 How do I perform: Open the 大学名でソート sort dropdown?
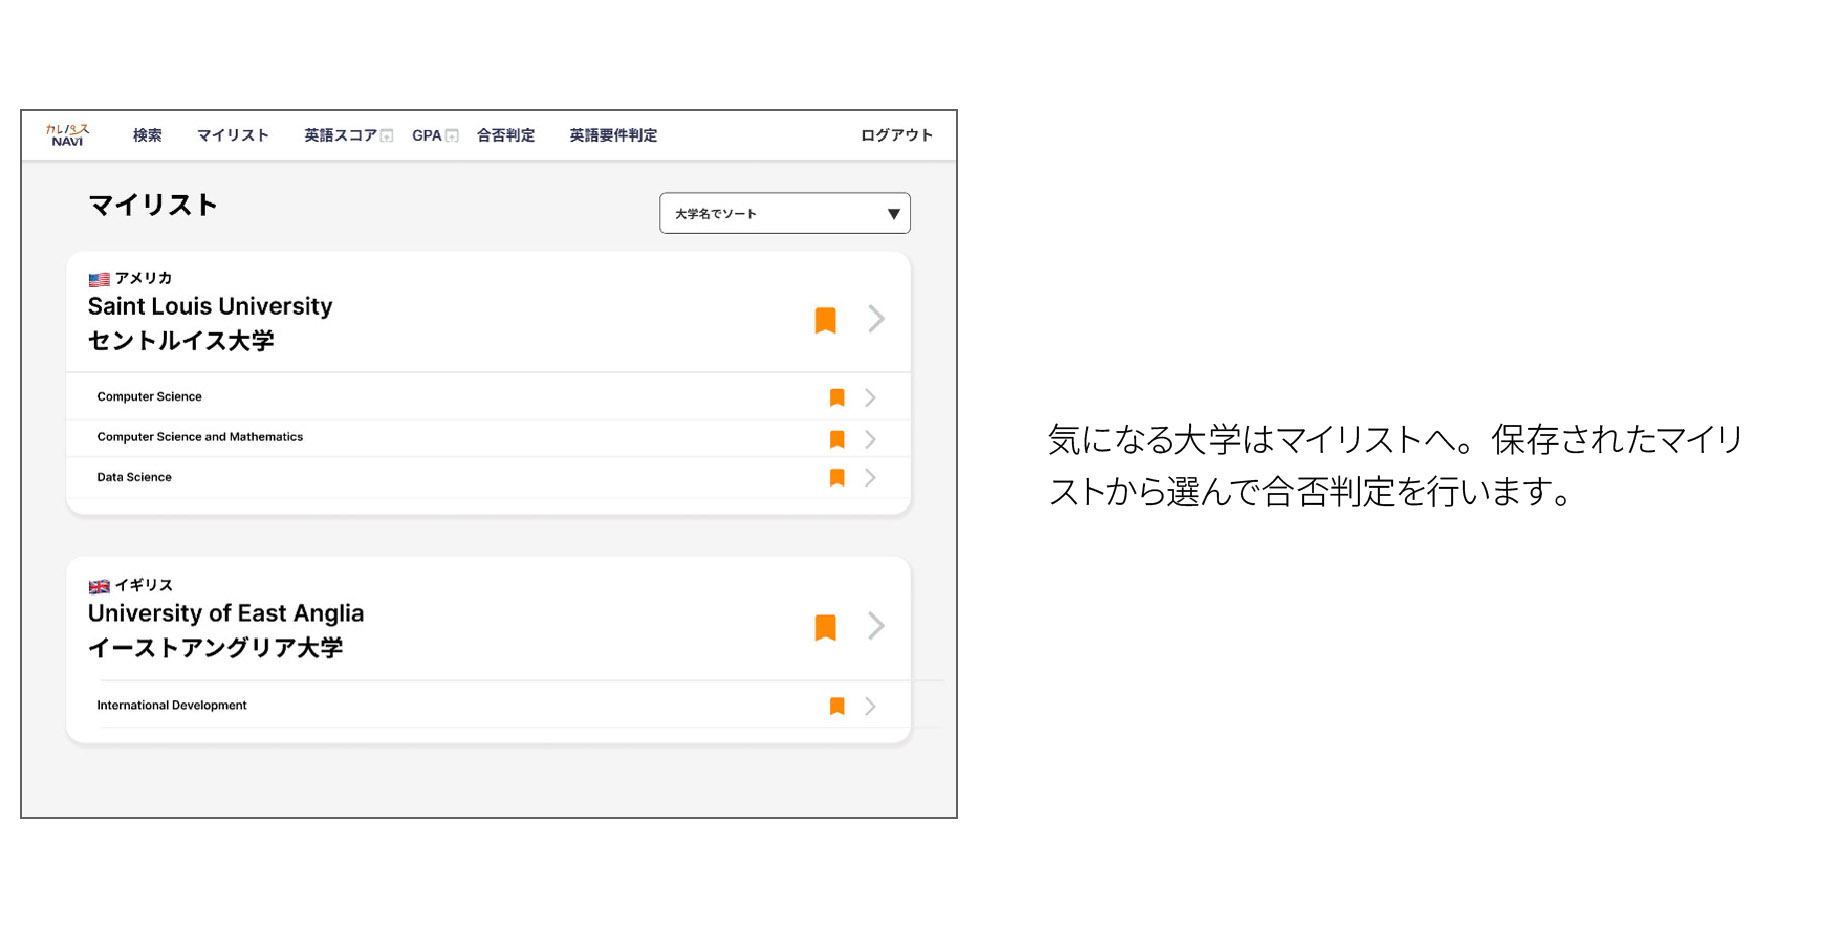pyautogui.click(x=784, y=213)
